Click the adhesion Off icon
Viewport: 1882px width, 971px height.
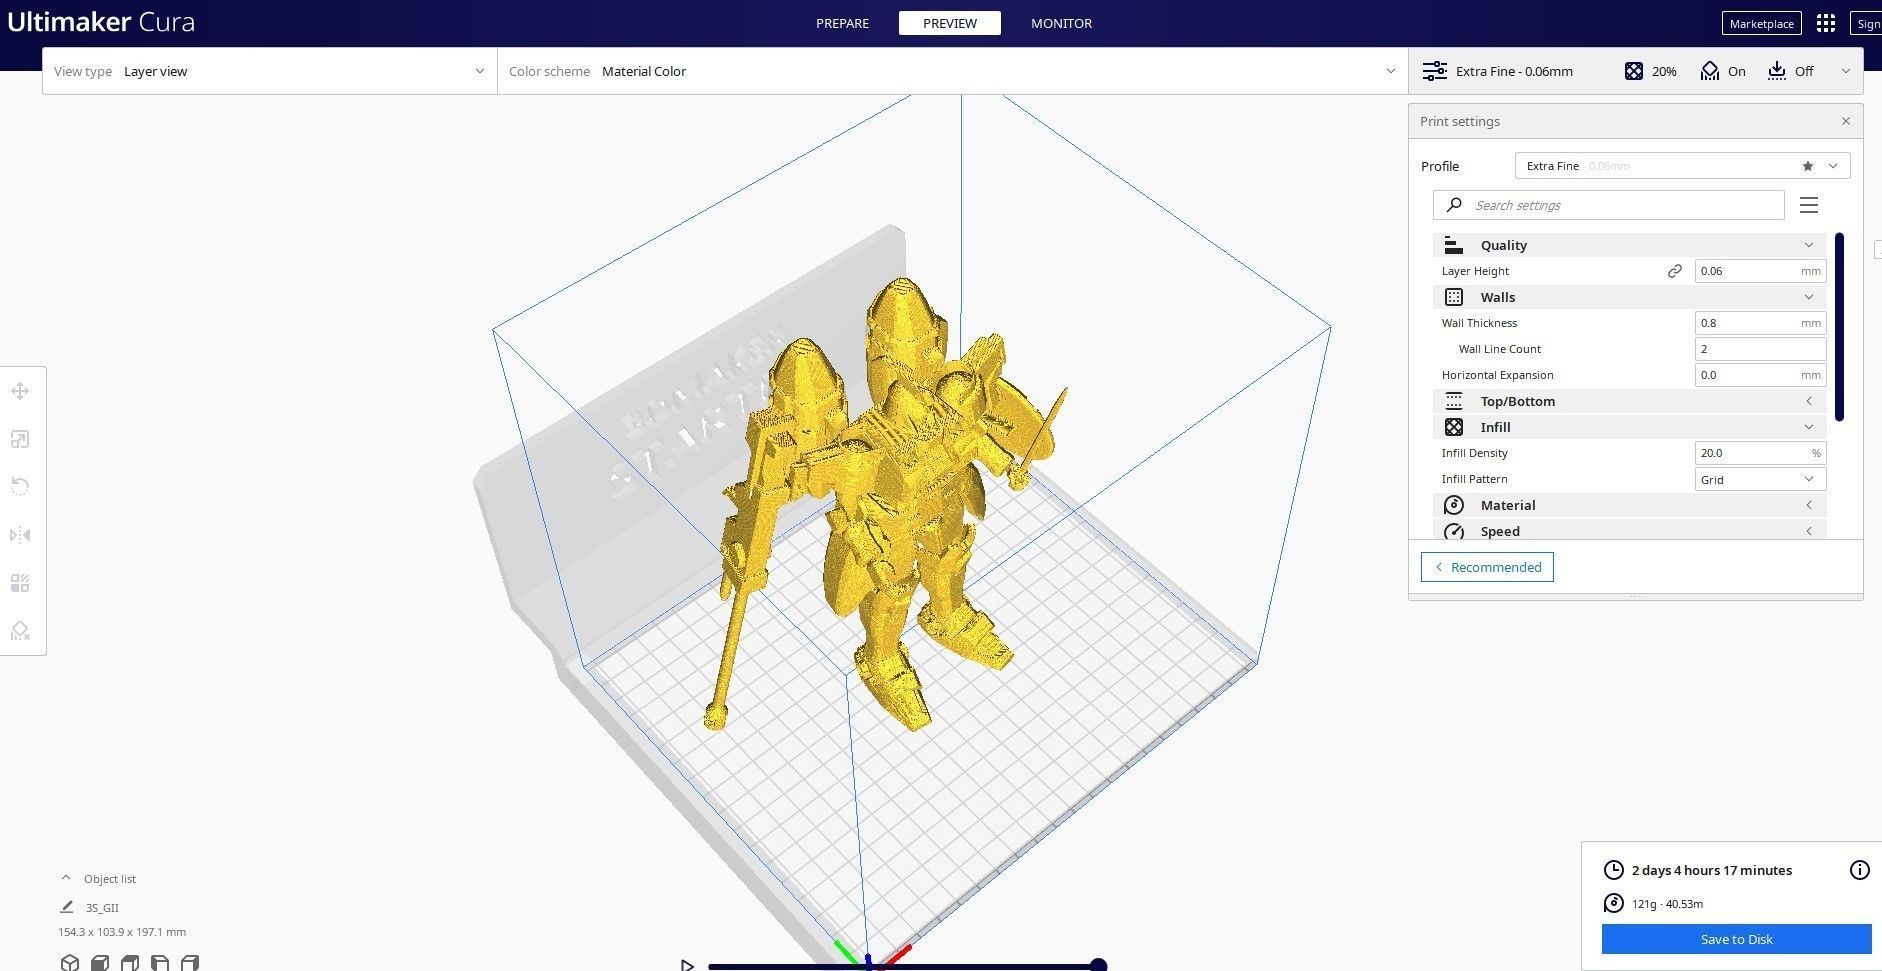[1777, 71]
